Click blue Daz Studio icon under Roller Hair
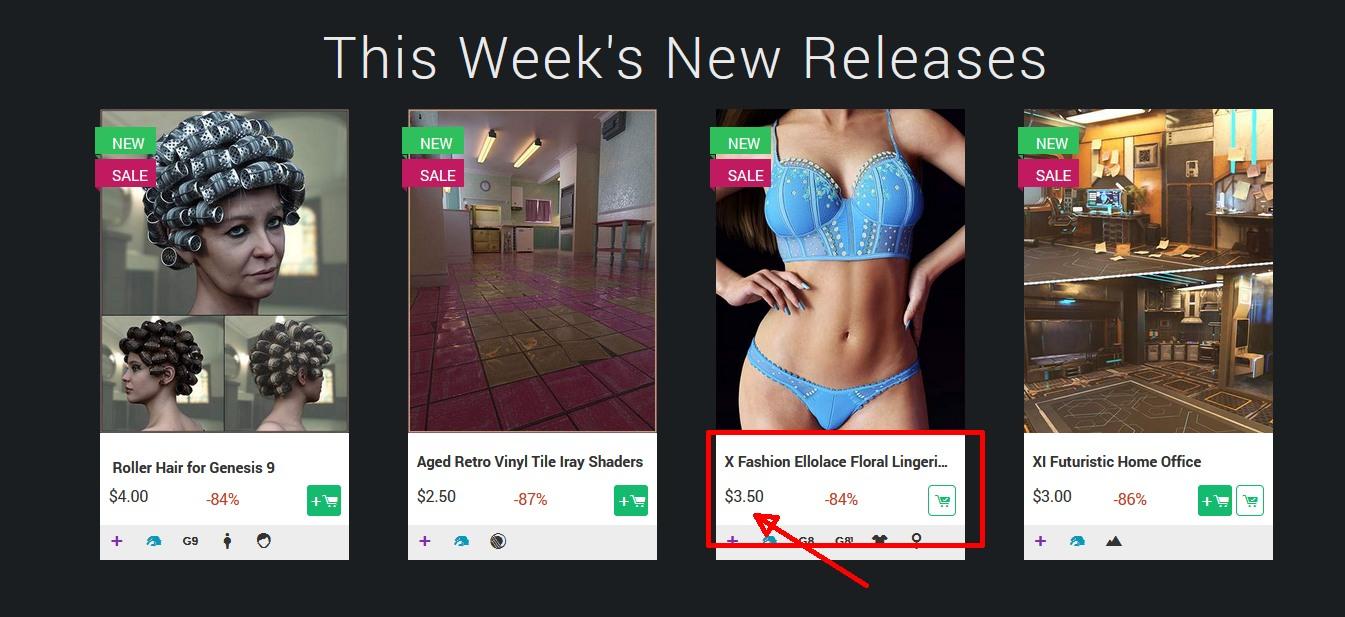Screen dimensions: 1345x617 (153, 541)
